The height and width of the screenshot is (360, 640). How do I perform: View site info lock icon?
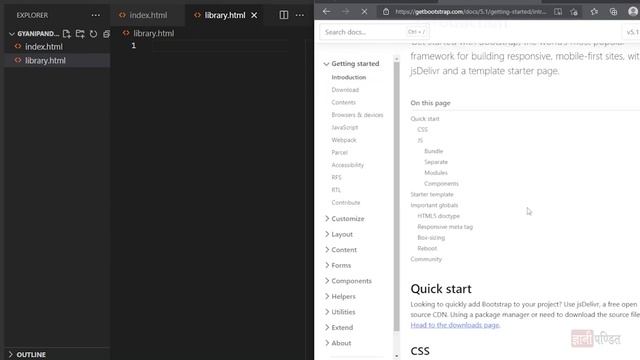pos(386,12)
